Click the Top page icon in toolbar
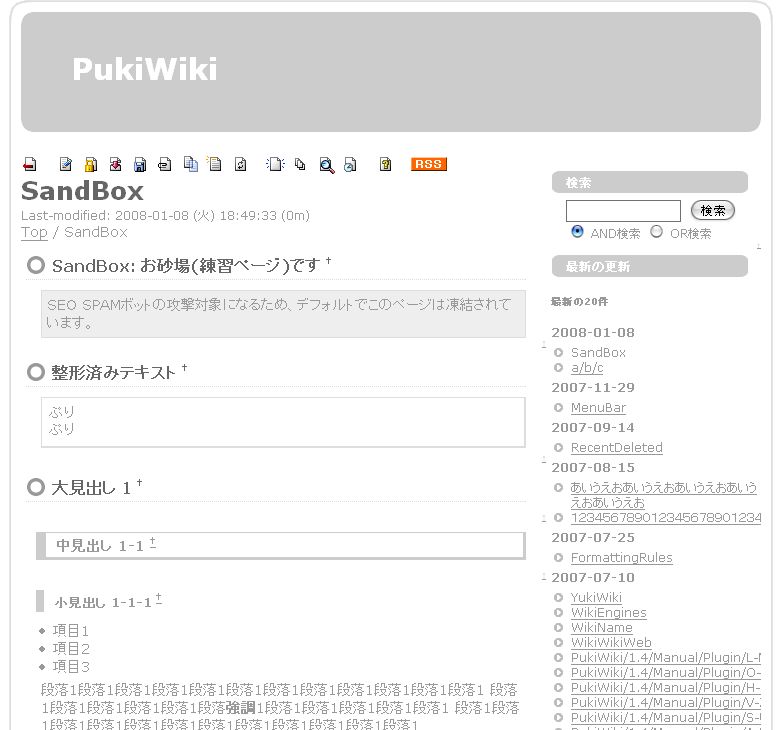The height and width of the screenshot is (730, 782). [29, 165]
